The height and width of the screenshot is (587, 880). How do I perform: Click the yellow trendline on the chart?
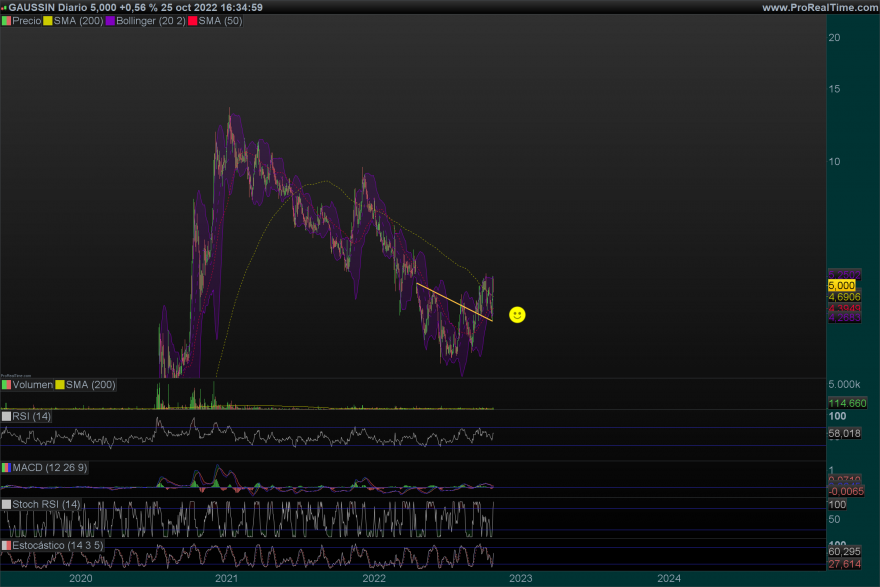tap(453, 302)
